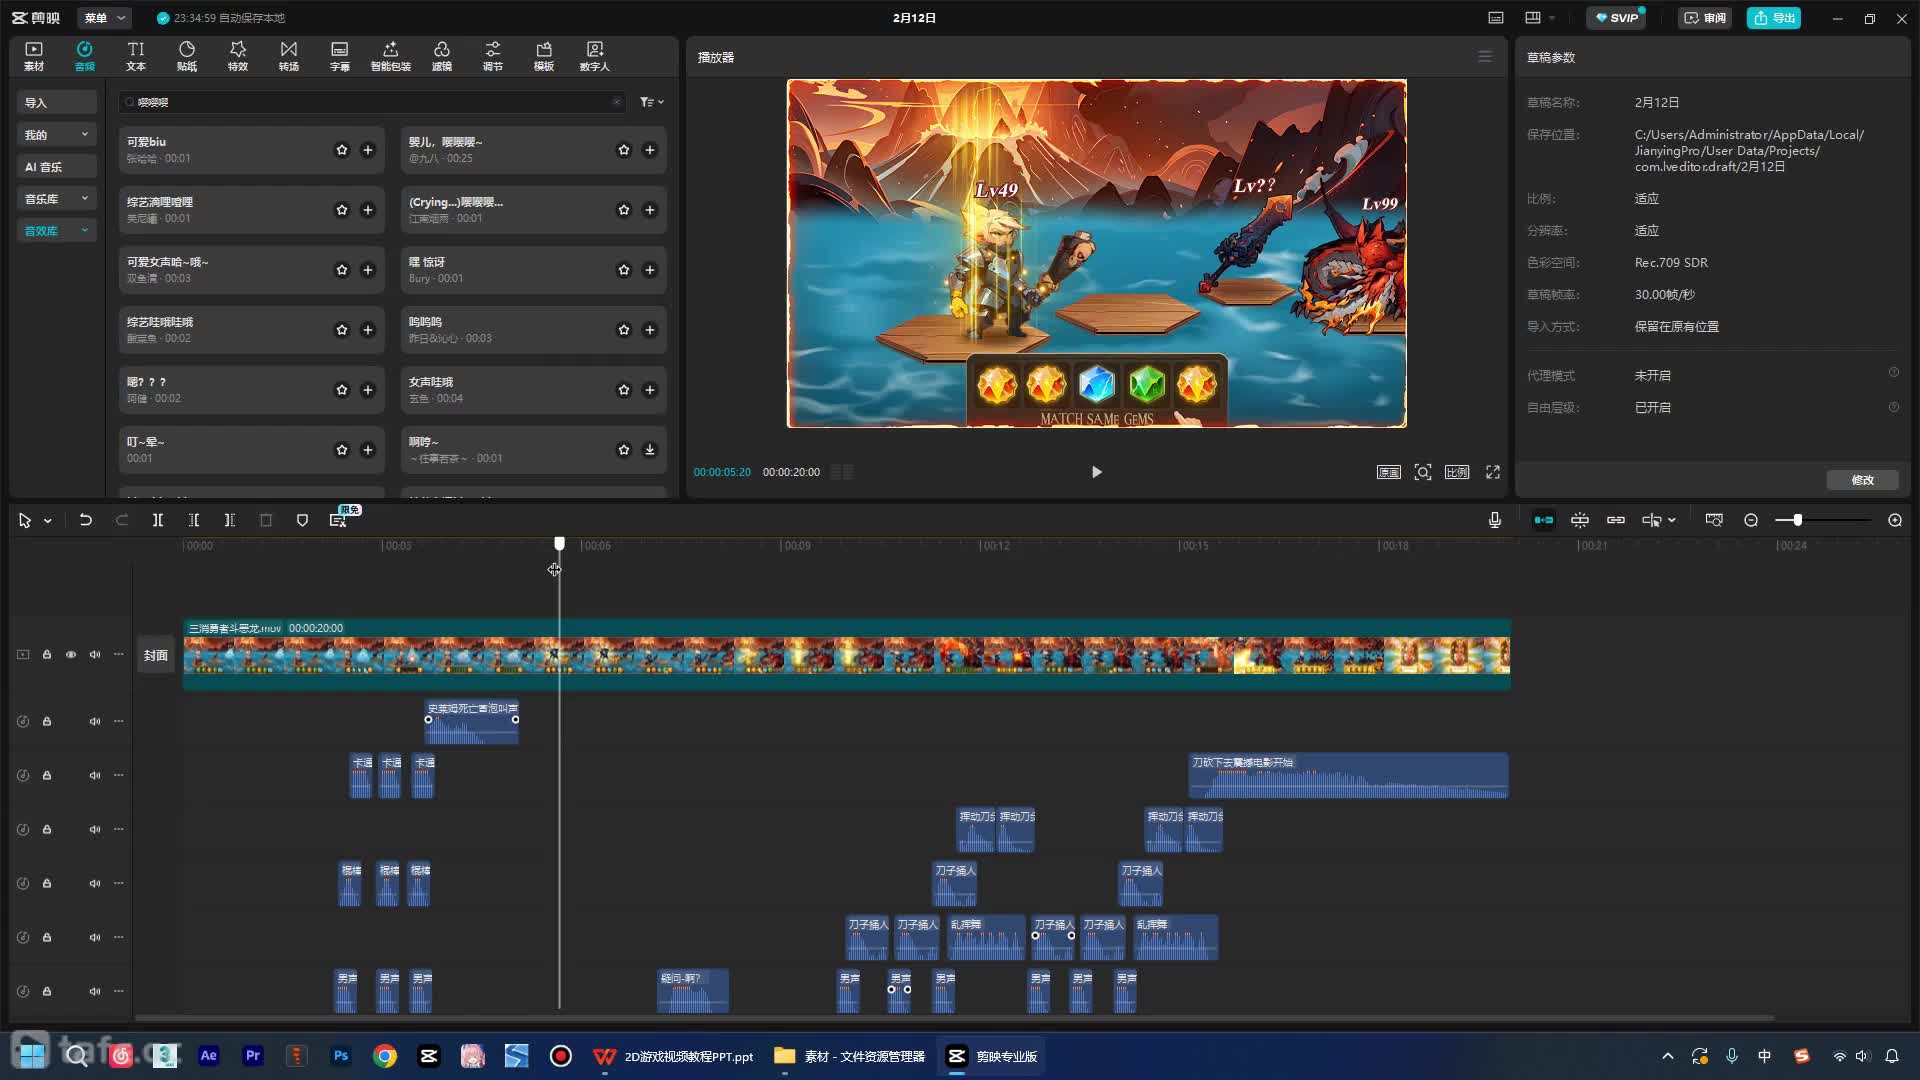The height and width of the screenshot is (1080, 1920).
Task: Open the 素材 media tab
Action: pos(34,56)
